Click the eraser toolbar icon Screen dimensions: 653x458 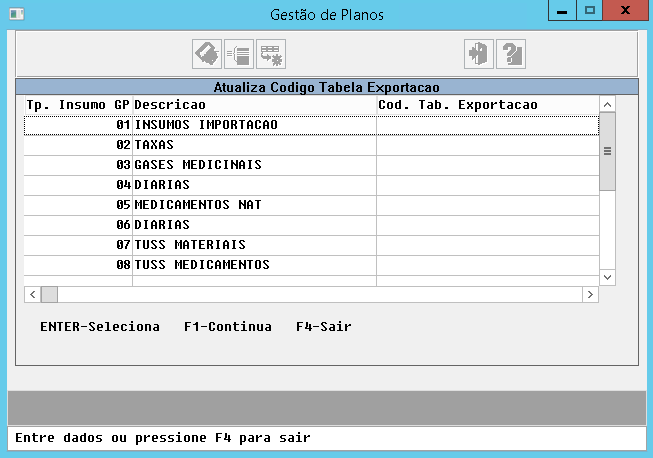point(207,53)
